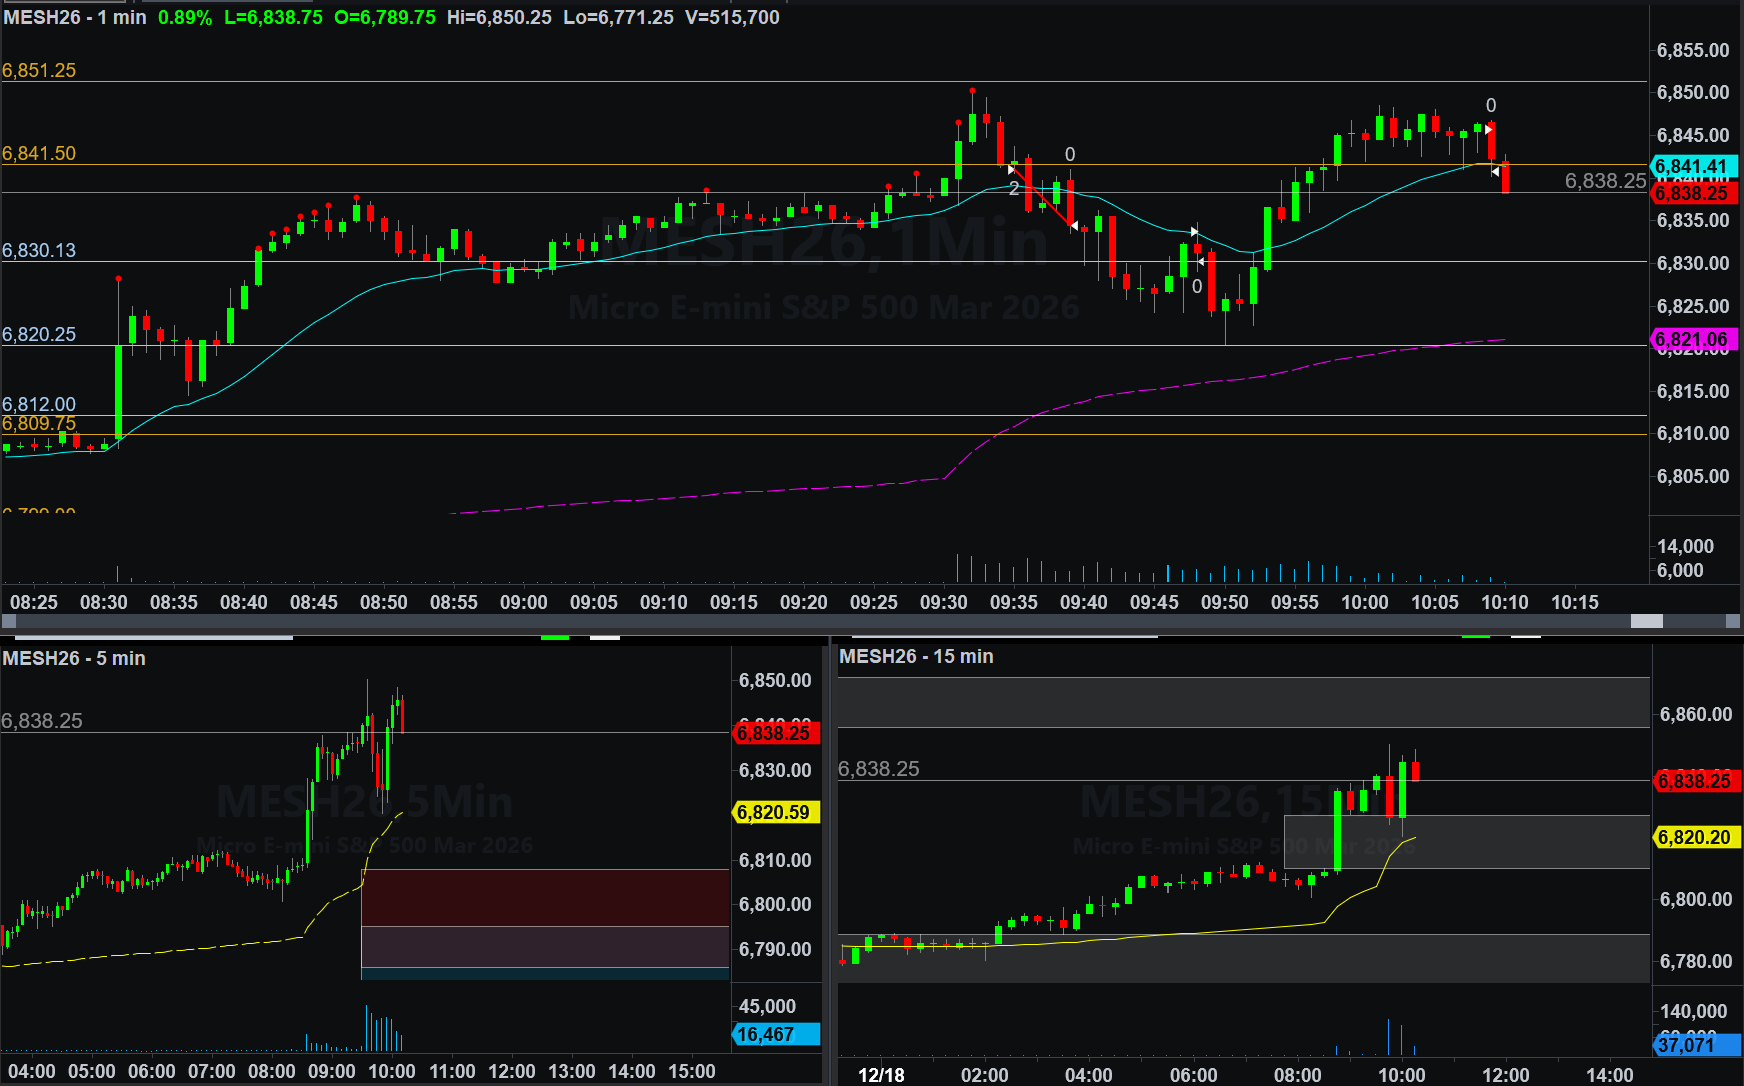Click the exit arrow marker beside the 6,838.25 candle
Screen dimensions: 1744x1086
[x=1495, y=172]
